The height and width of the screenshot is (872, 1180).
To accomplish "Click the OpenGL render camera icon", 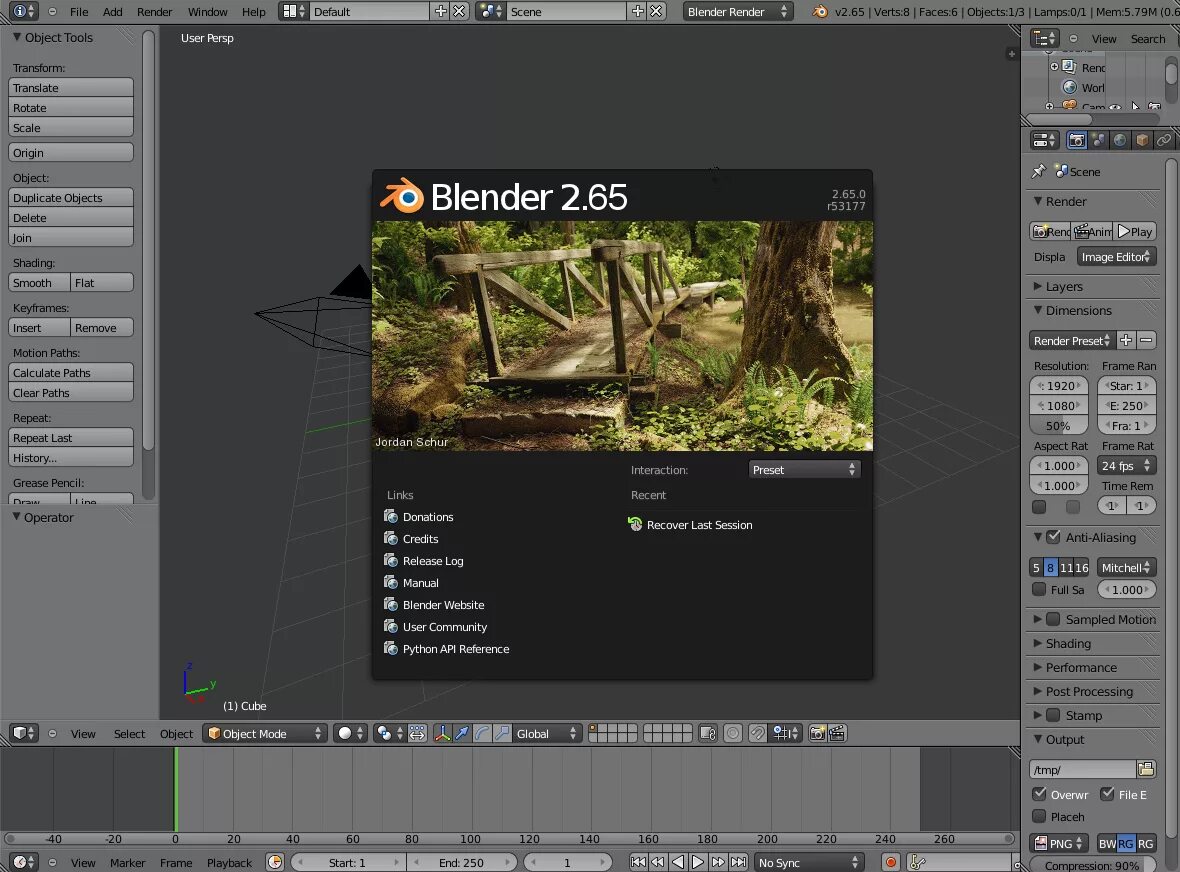I will point(817,733).
